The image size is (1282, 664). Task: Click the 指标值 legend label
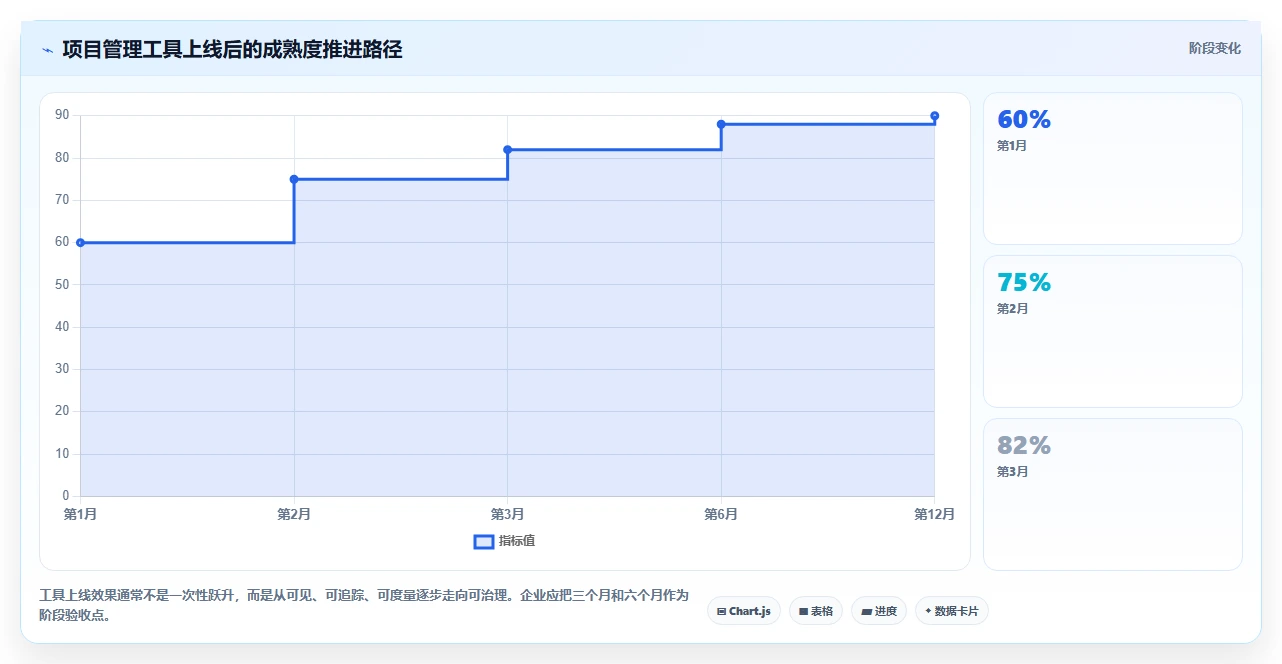pyautogui.click(x=517, y=541)
